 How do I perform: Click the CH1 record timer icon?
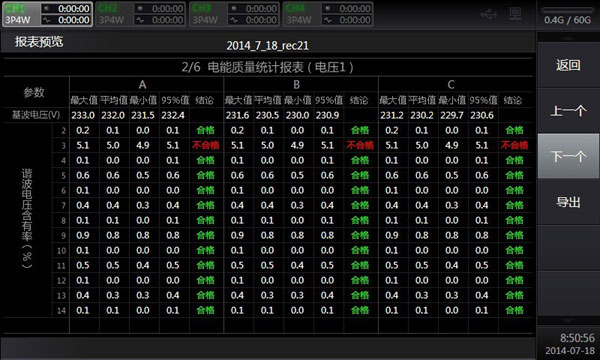click(x=47, y=8)
